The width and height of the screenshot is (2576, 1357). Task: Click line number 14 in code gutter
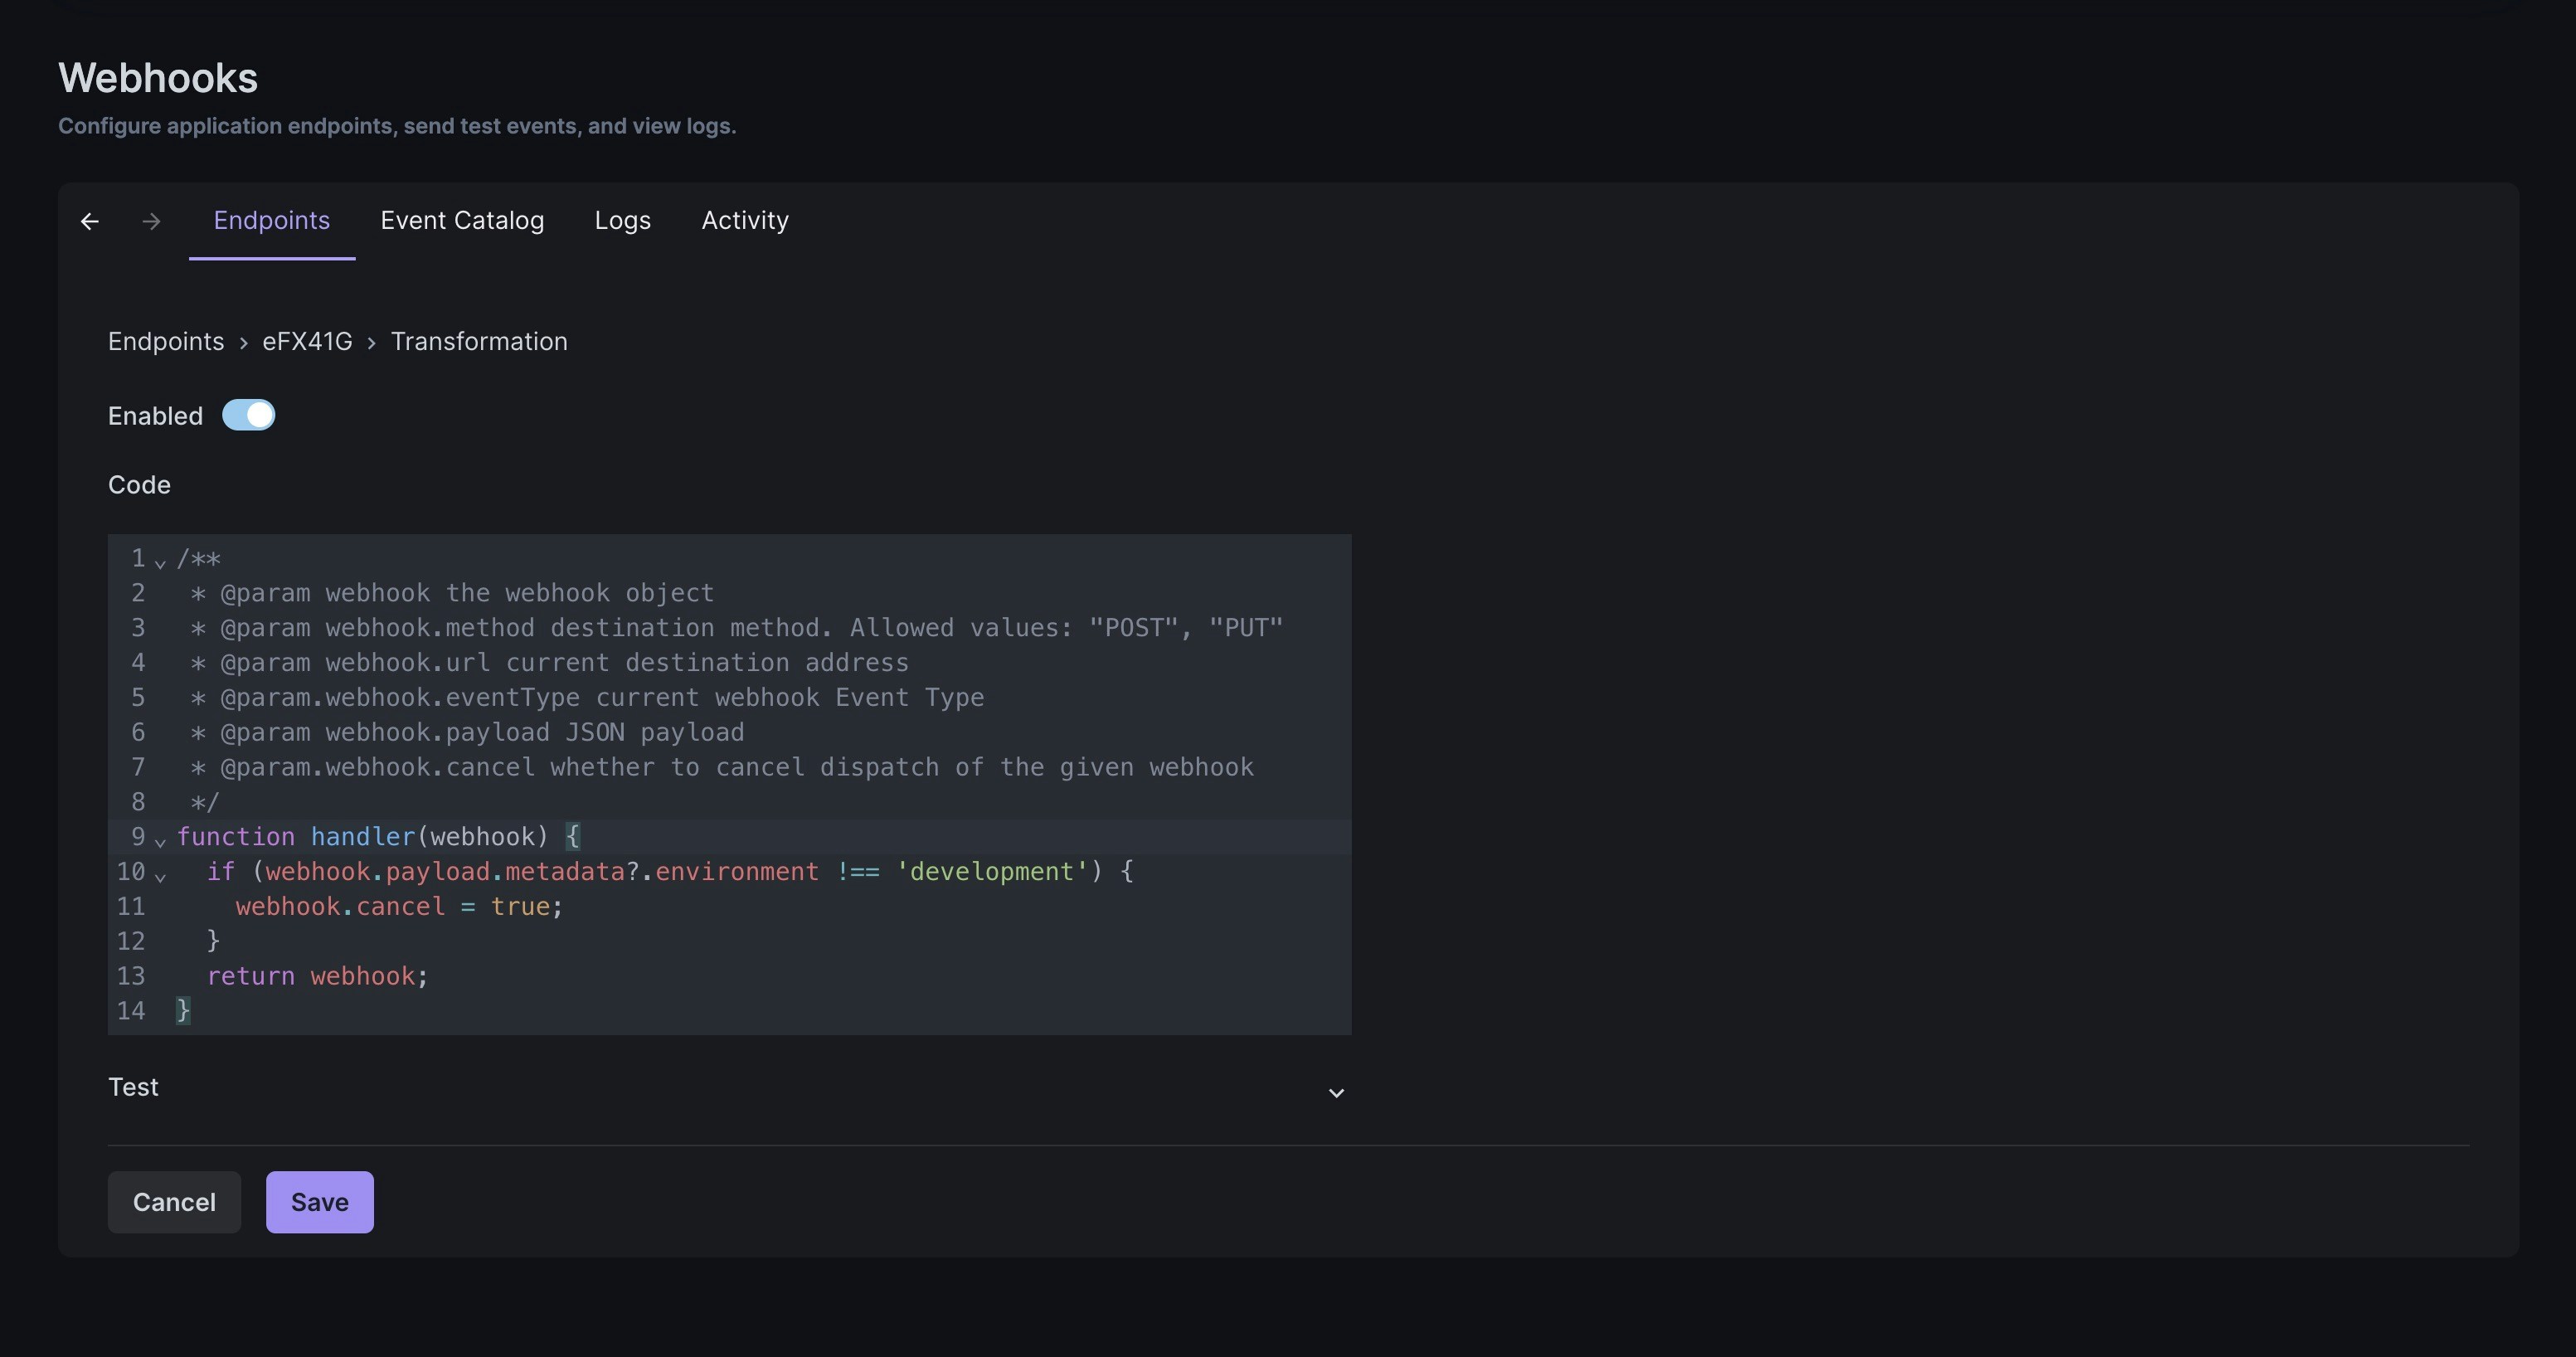tap(131, 1011)
